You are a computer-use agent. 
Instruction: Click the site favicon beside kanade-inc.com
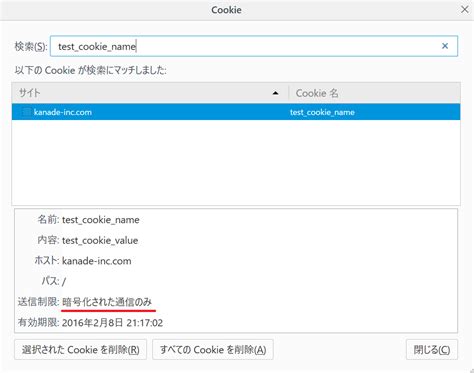pos(26,112)
